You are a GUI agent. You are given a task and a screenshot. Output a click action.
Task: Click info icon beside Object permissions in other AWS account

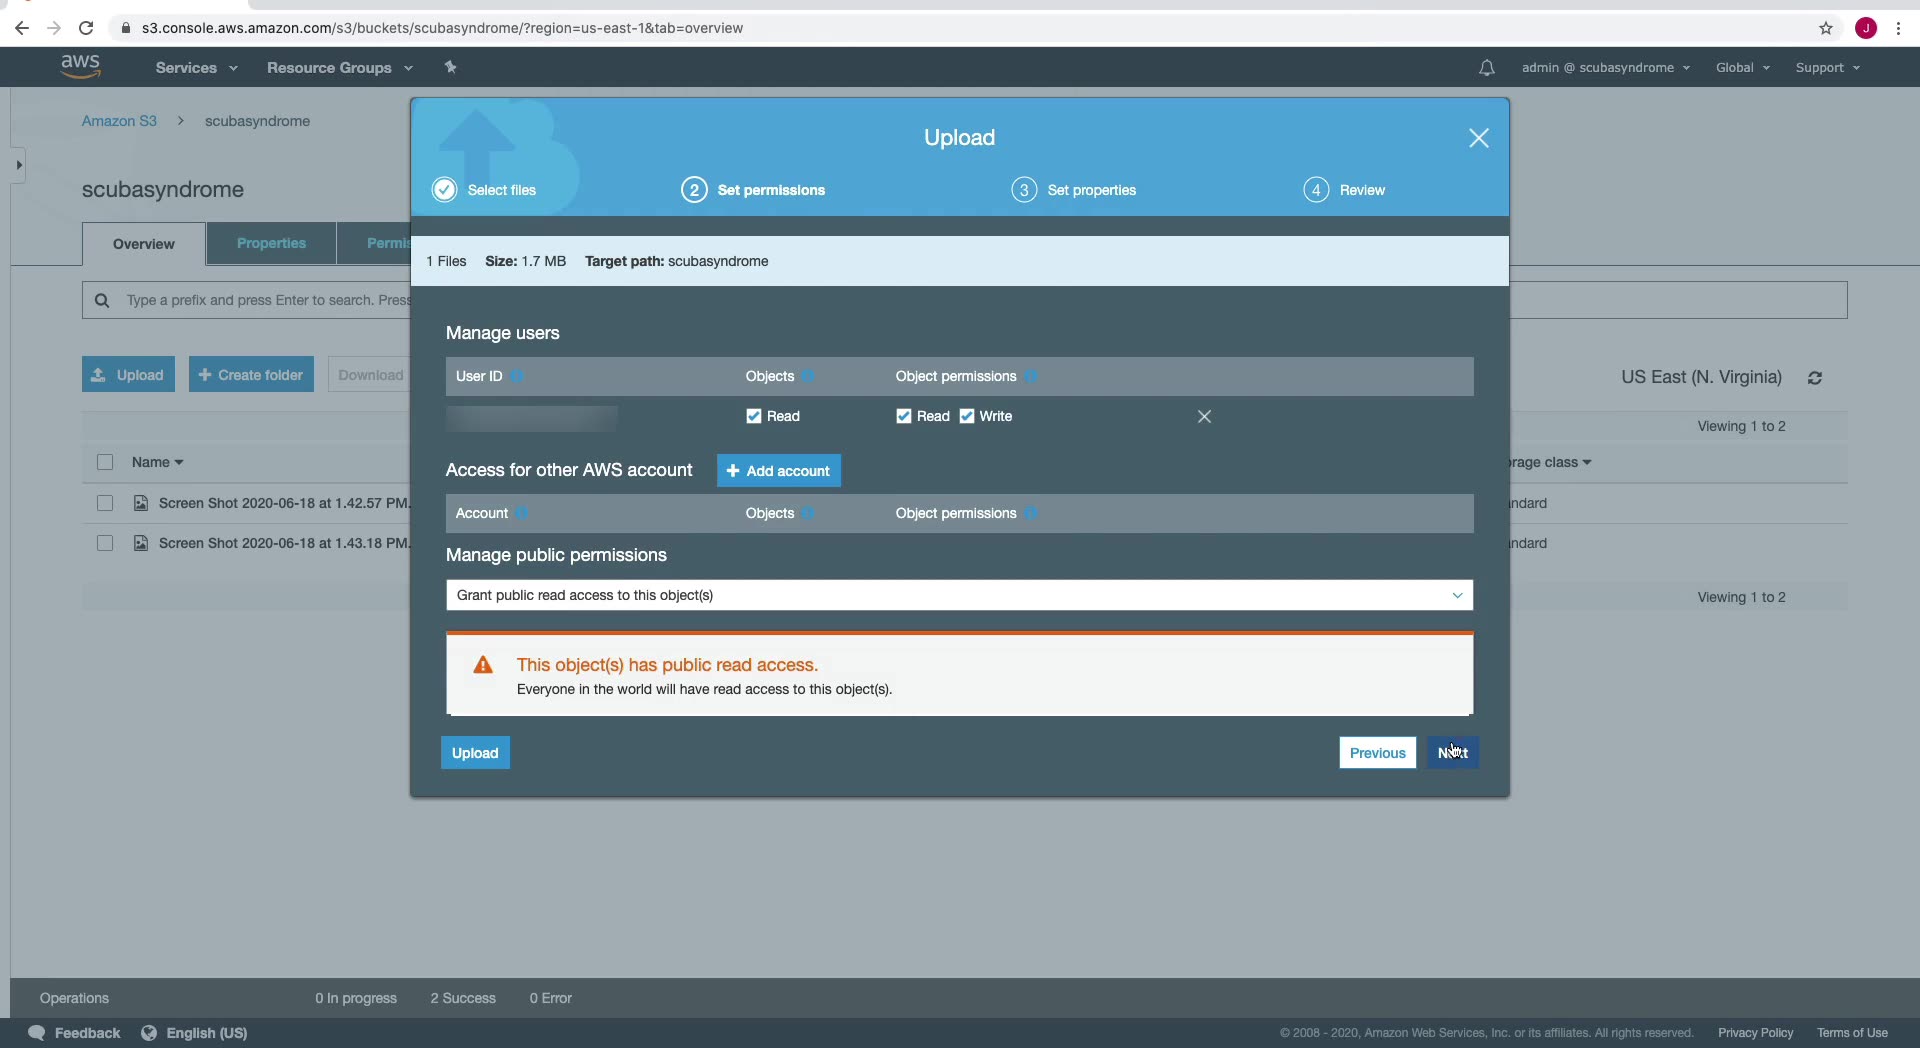(x=1031, y=513)
